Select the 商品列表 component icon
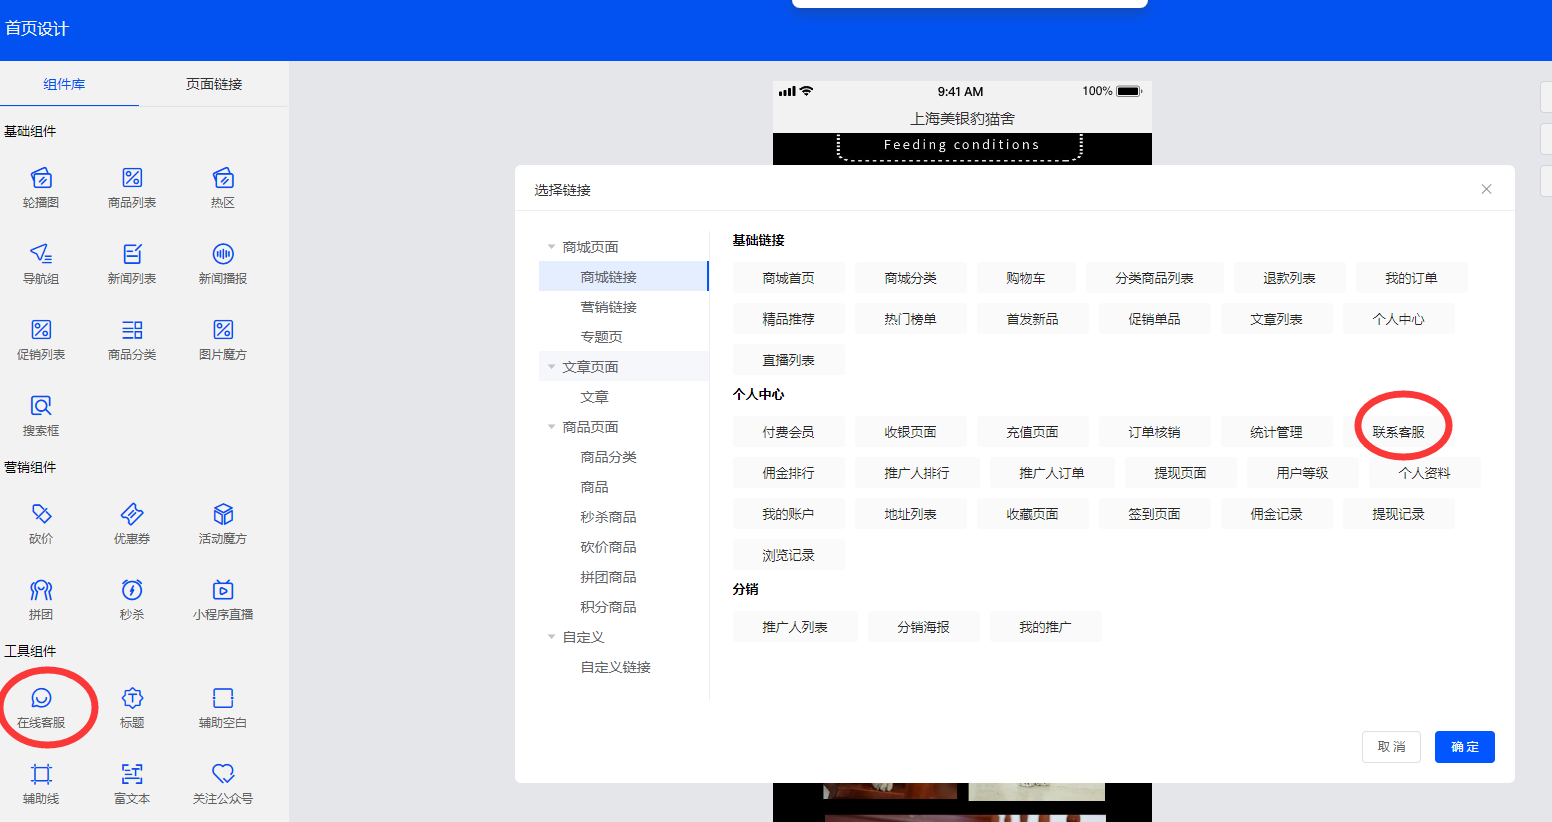This screenshot has height=822, width=1552. 132,178
